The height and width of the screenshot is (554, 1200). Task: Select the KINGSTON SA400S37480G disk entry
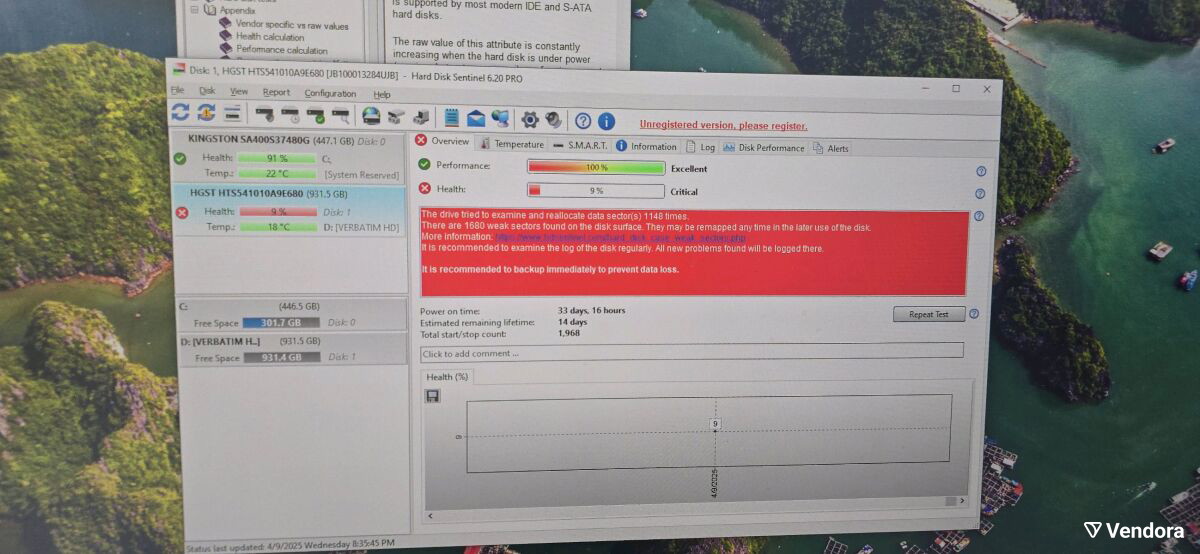pos(288,157)
